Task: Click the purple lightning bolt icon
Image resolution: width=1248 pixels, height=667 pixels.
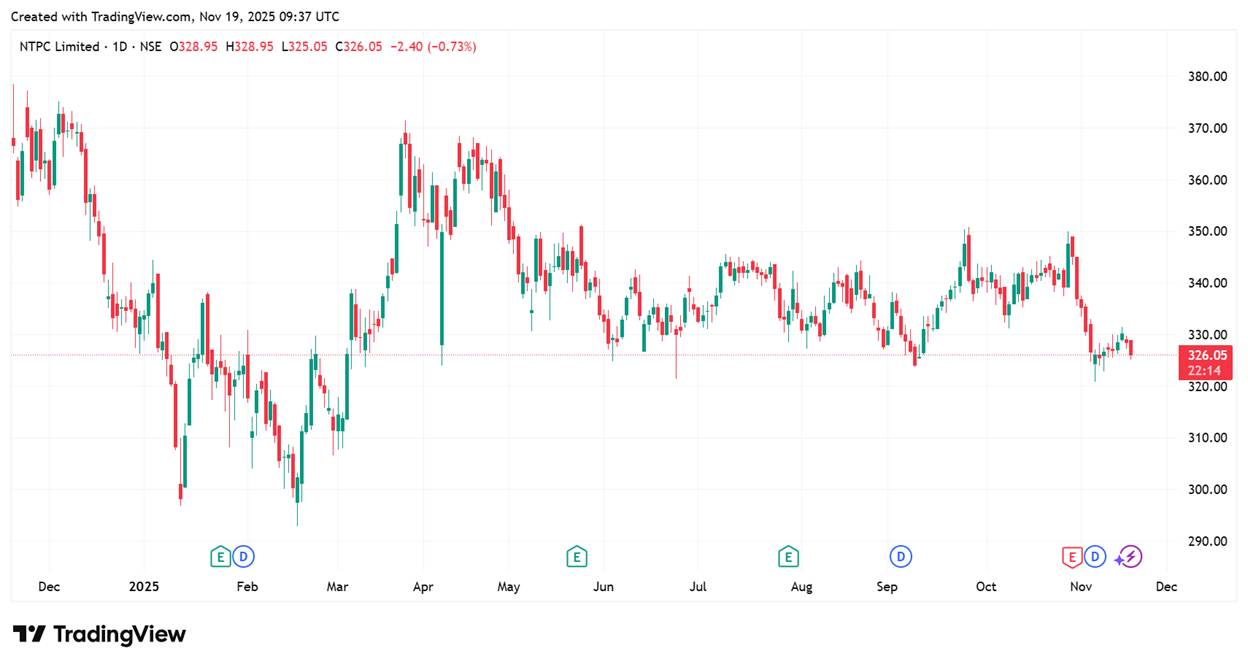Action: click(1129, 556)
